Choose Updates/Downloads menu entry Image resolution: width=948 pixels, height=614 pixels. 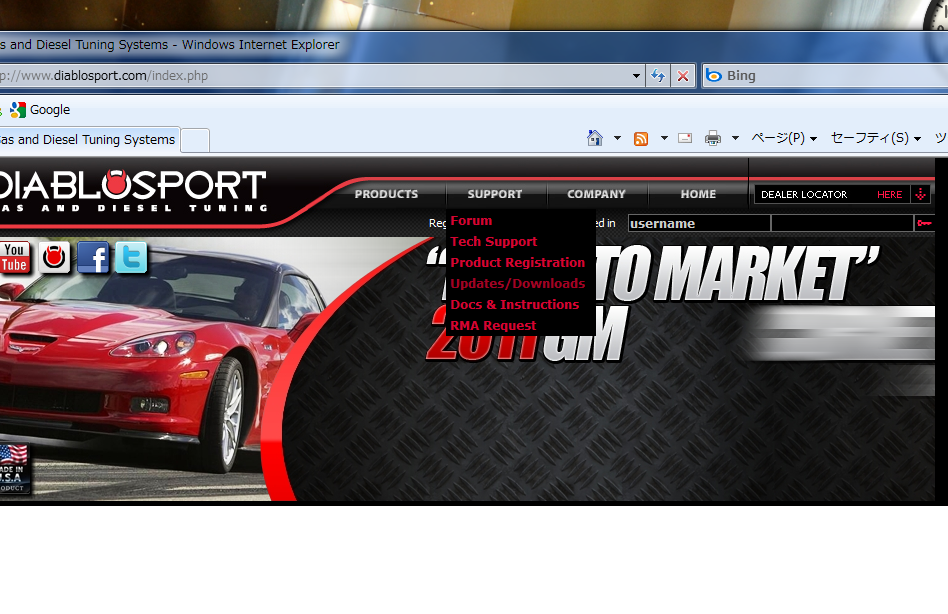[x=518, y=283]
